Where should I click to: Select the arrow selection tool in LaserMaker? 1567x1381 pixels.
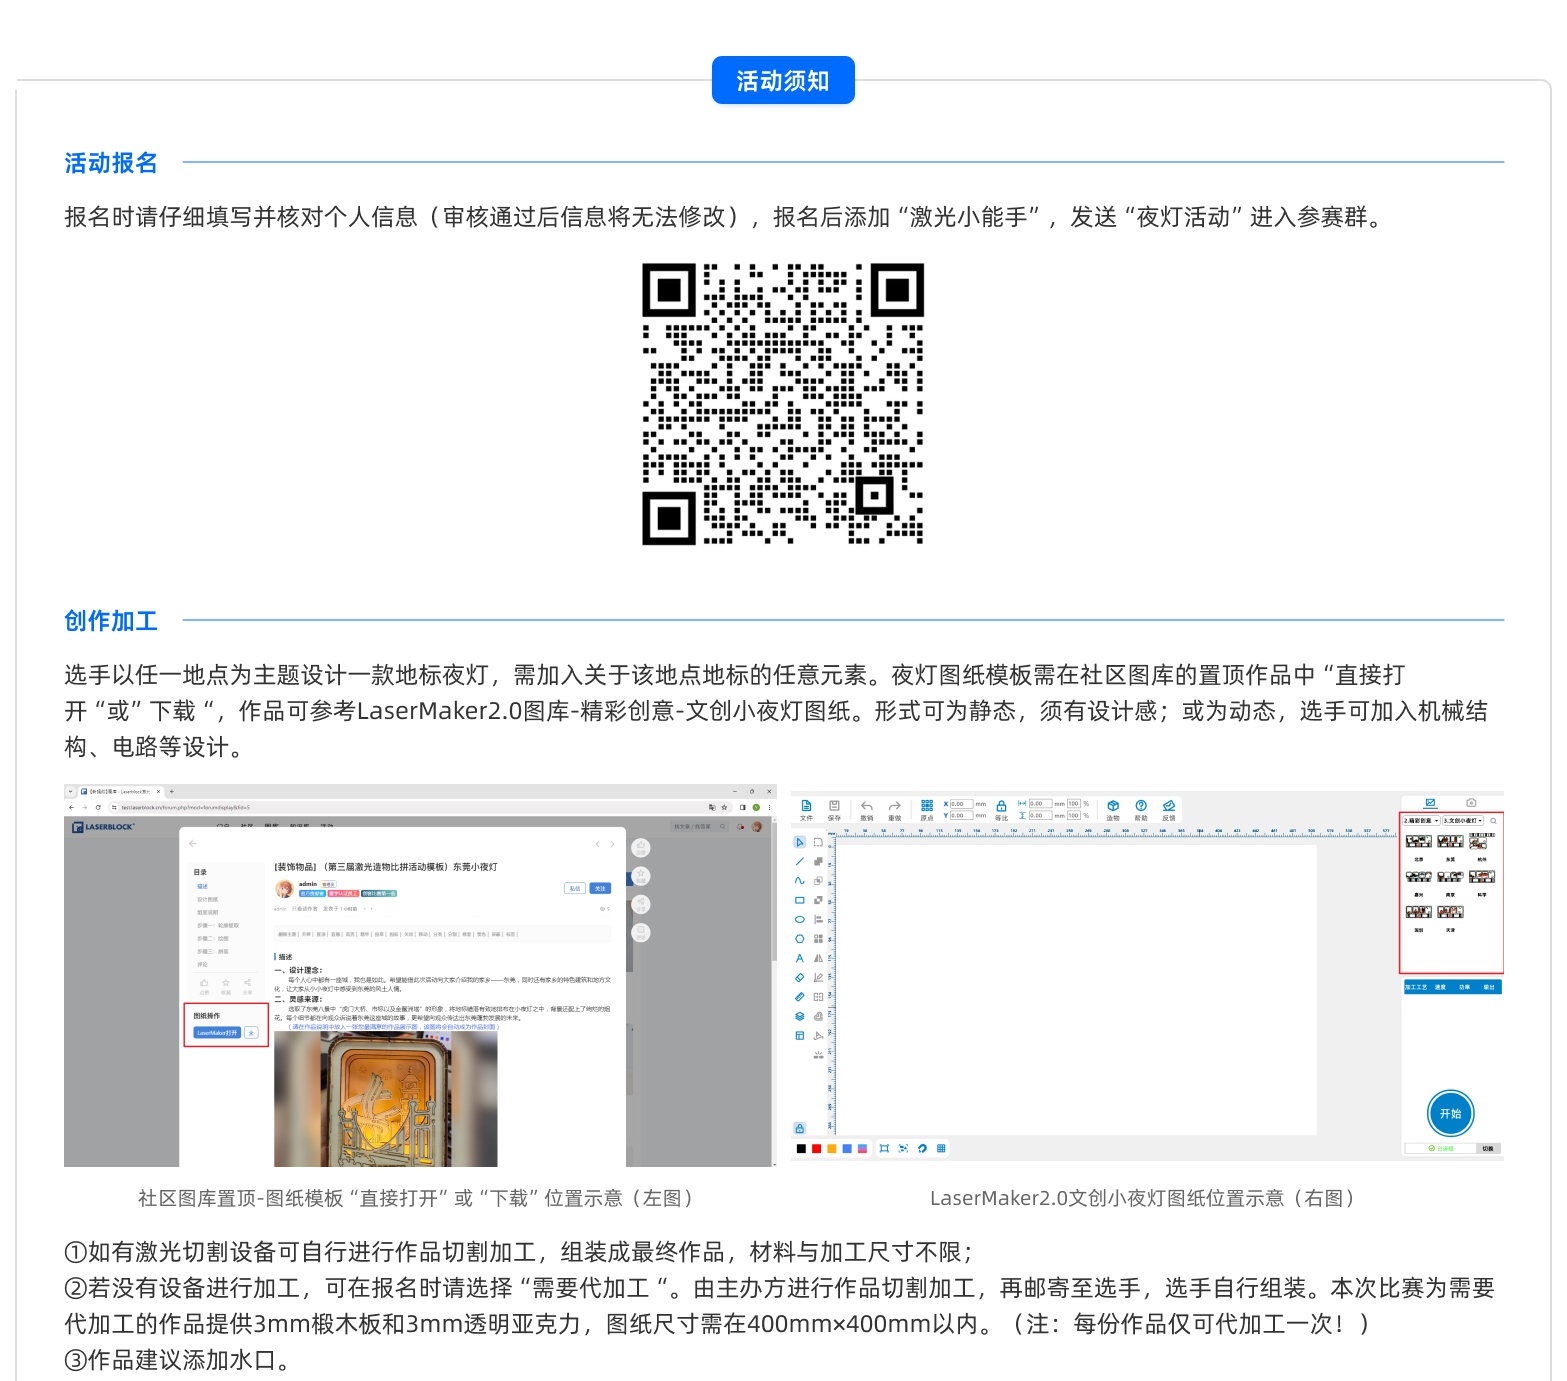click(x=800, y=842)
